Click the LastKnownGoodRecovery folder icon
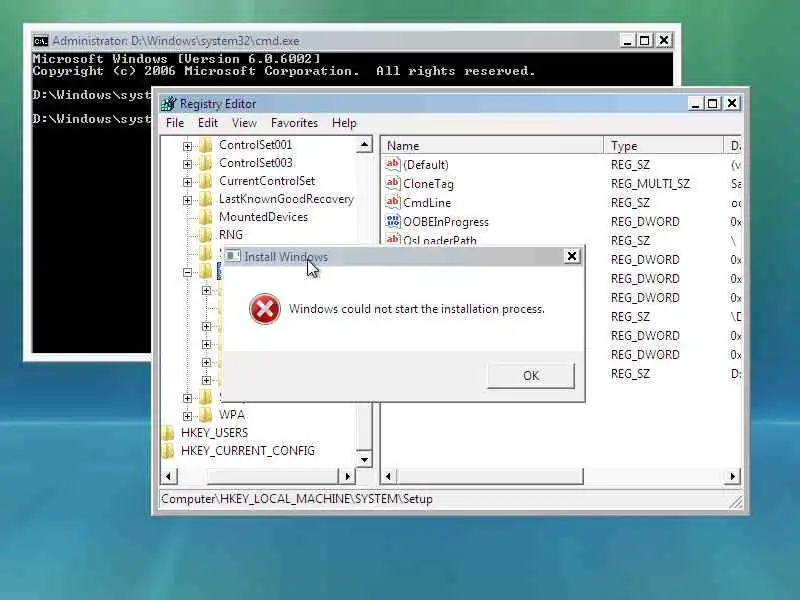Image resolution: width=800 pixels, height=600 pixels. click(205, 199)
